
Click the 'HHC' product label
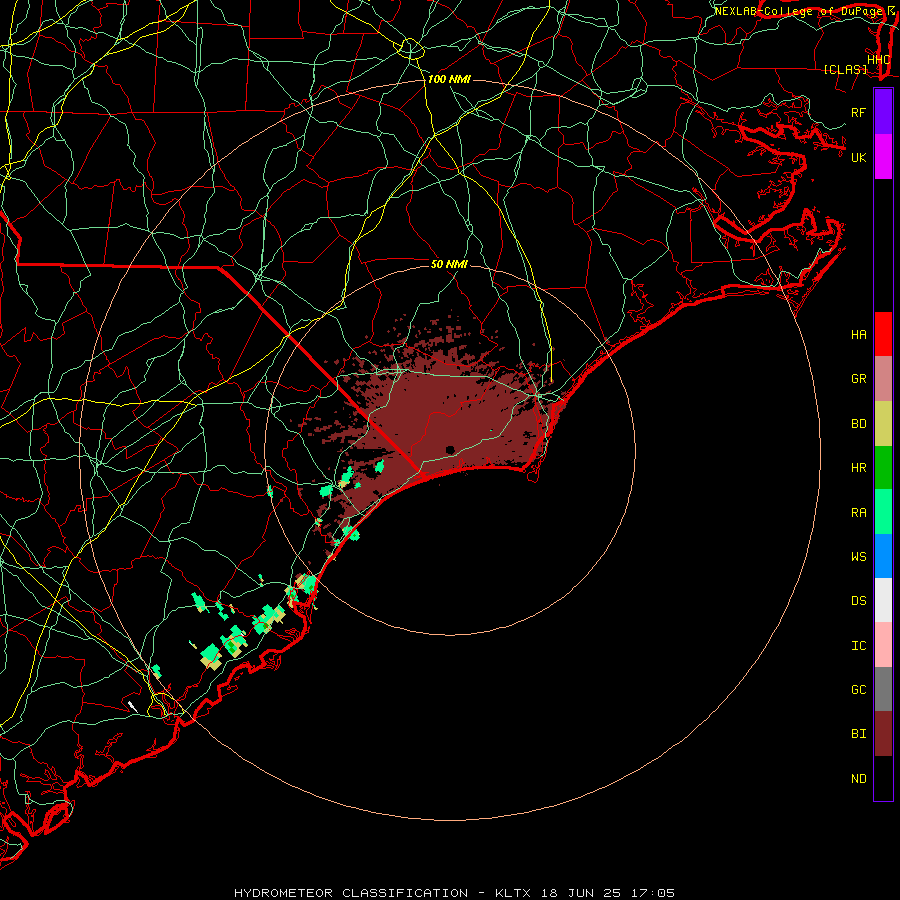(878, 60)
